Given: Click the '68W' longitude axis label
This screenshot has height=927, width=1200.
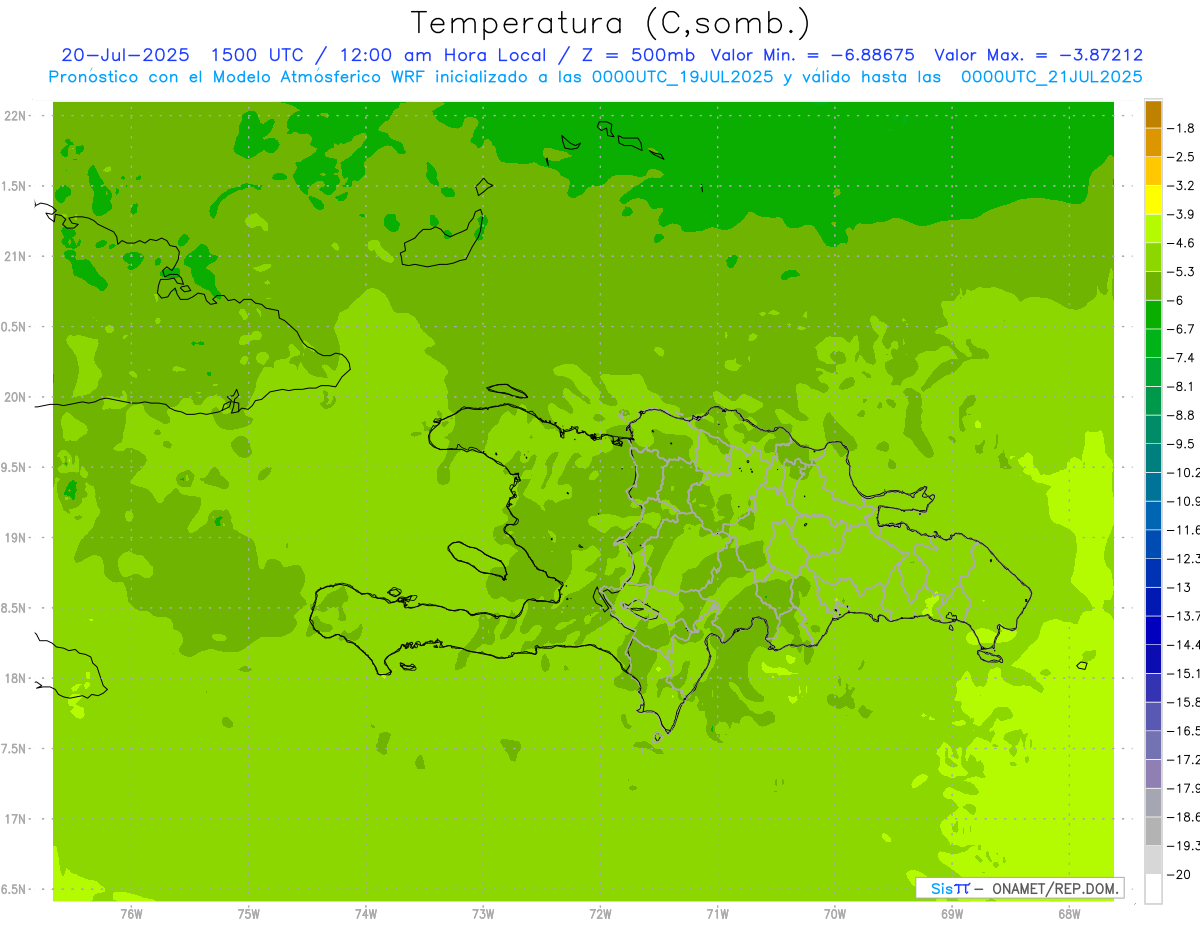Looking at the screenshot, I should [x=1069, y=914].
